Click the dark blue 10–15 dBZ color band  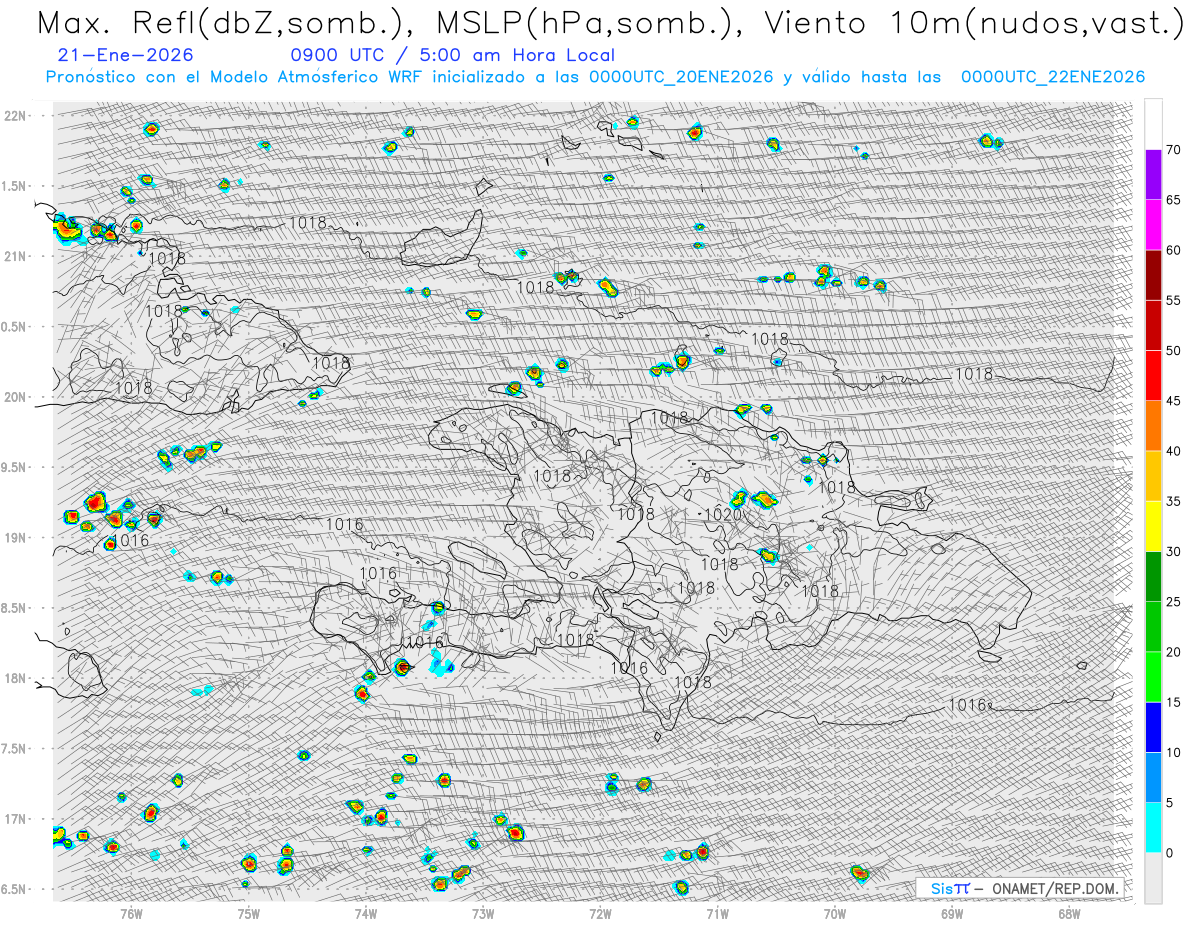[x=1153, y=727]
